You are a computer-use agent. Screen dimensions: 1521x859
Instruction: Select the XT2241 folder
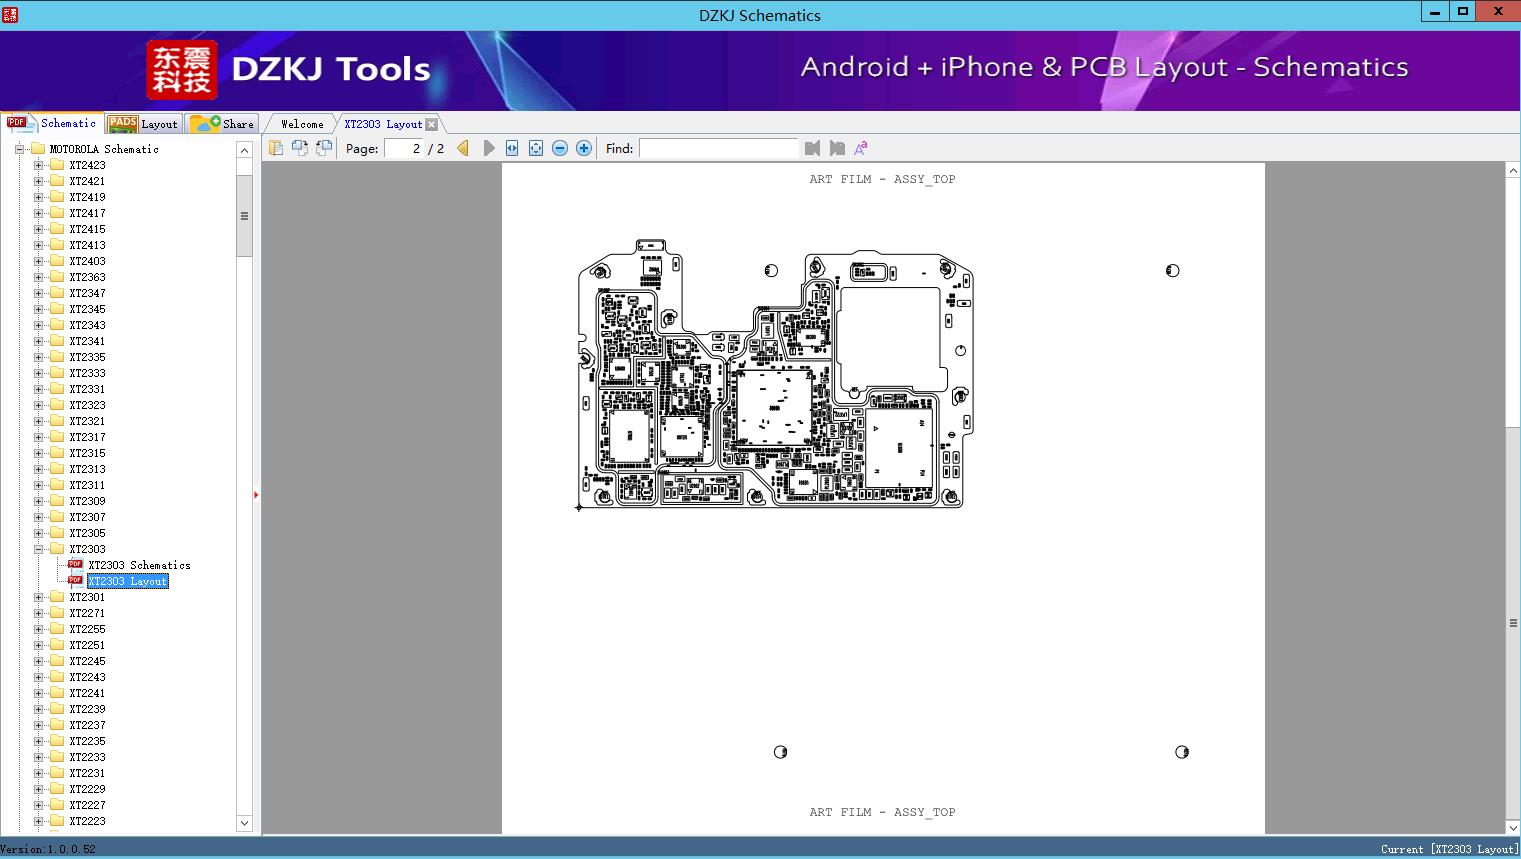coord(87,693)
